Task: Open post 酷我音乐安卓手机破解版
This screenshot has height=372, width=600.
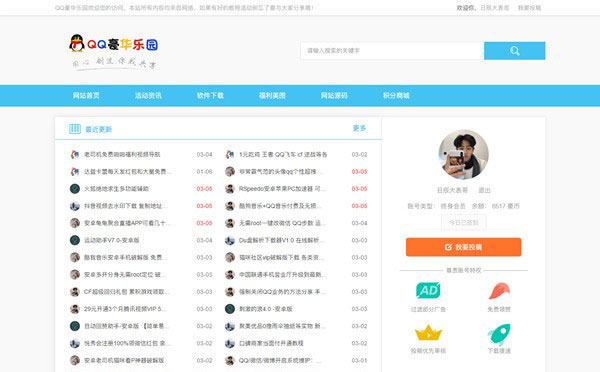Action: tap(126, 257)
